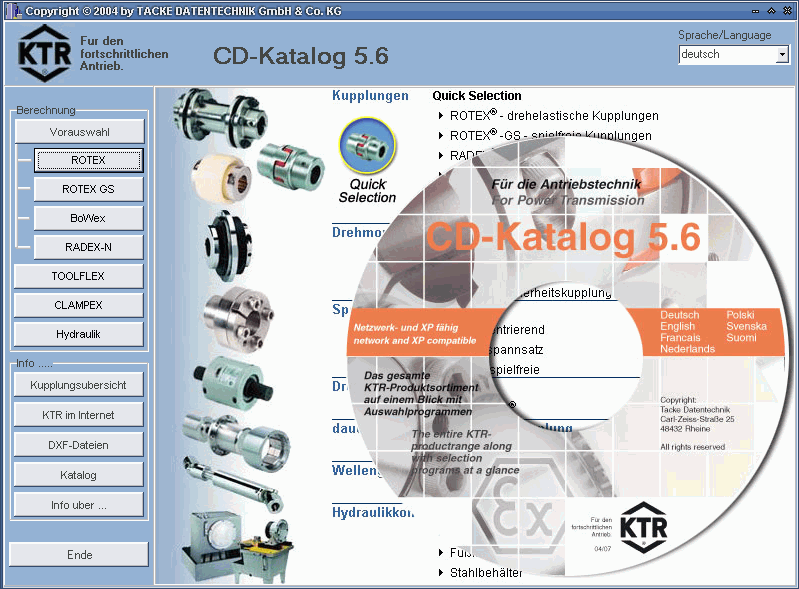Click the Quick Selection coupling icon
This screenshot has width=799, height=589.
click(367, 146)
